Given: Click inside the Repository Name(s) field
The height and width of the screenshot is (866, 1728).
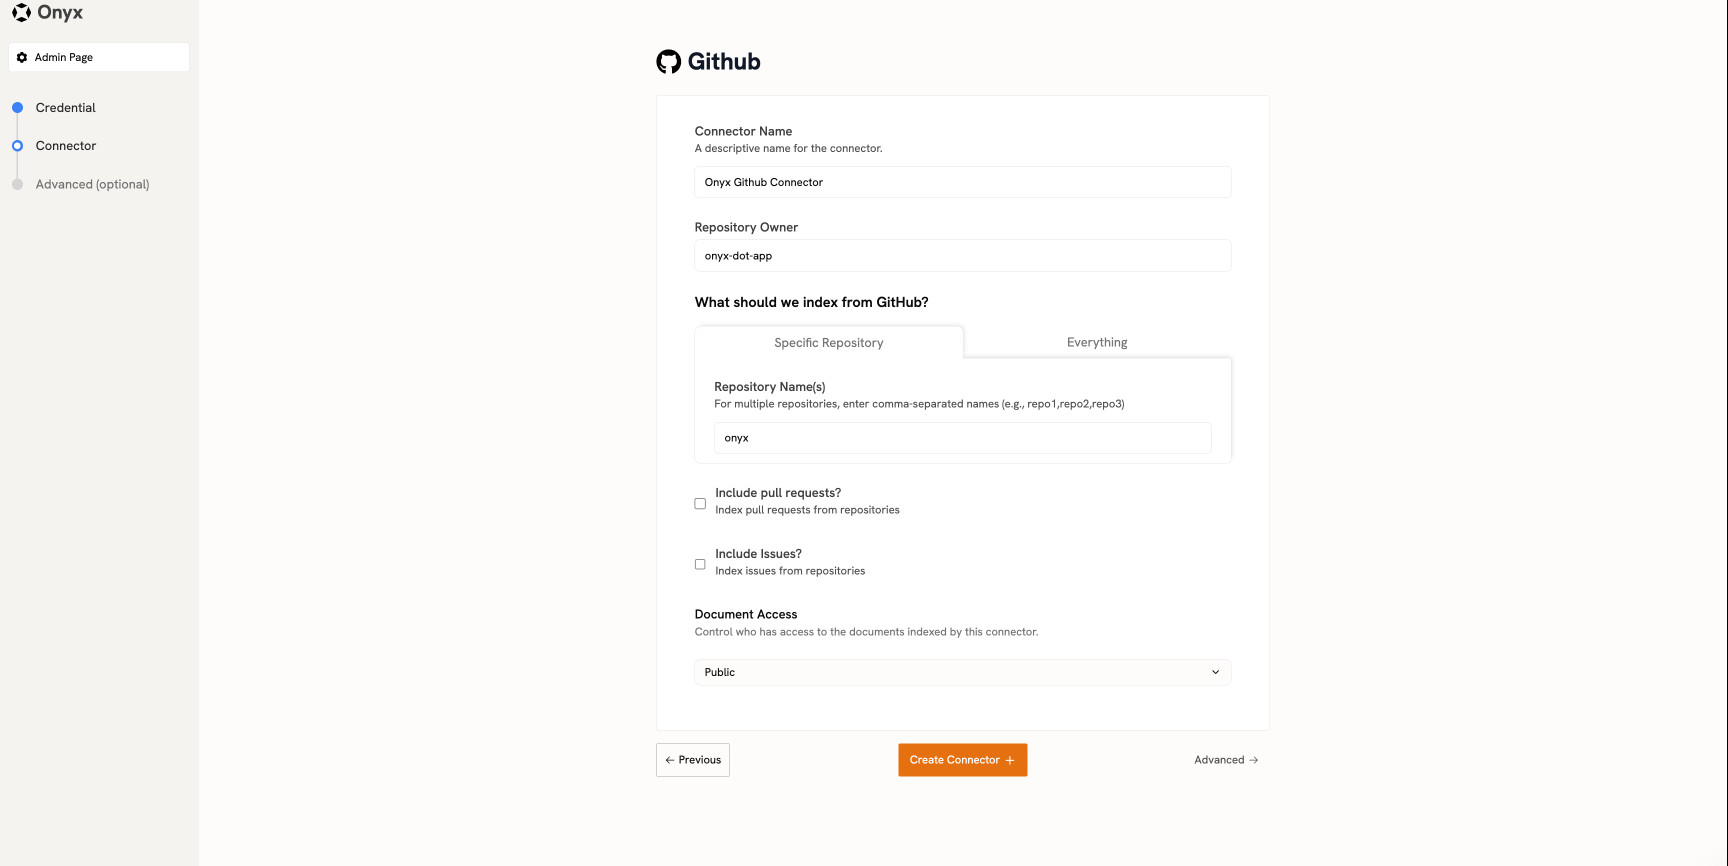Looking at the screenshot, I should click(x=962, y=437).
